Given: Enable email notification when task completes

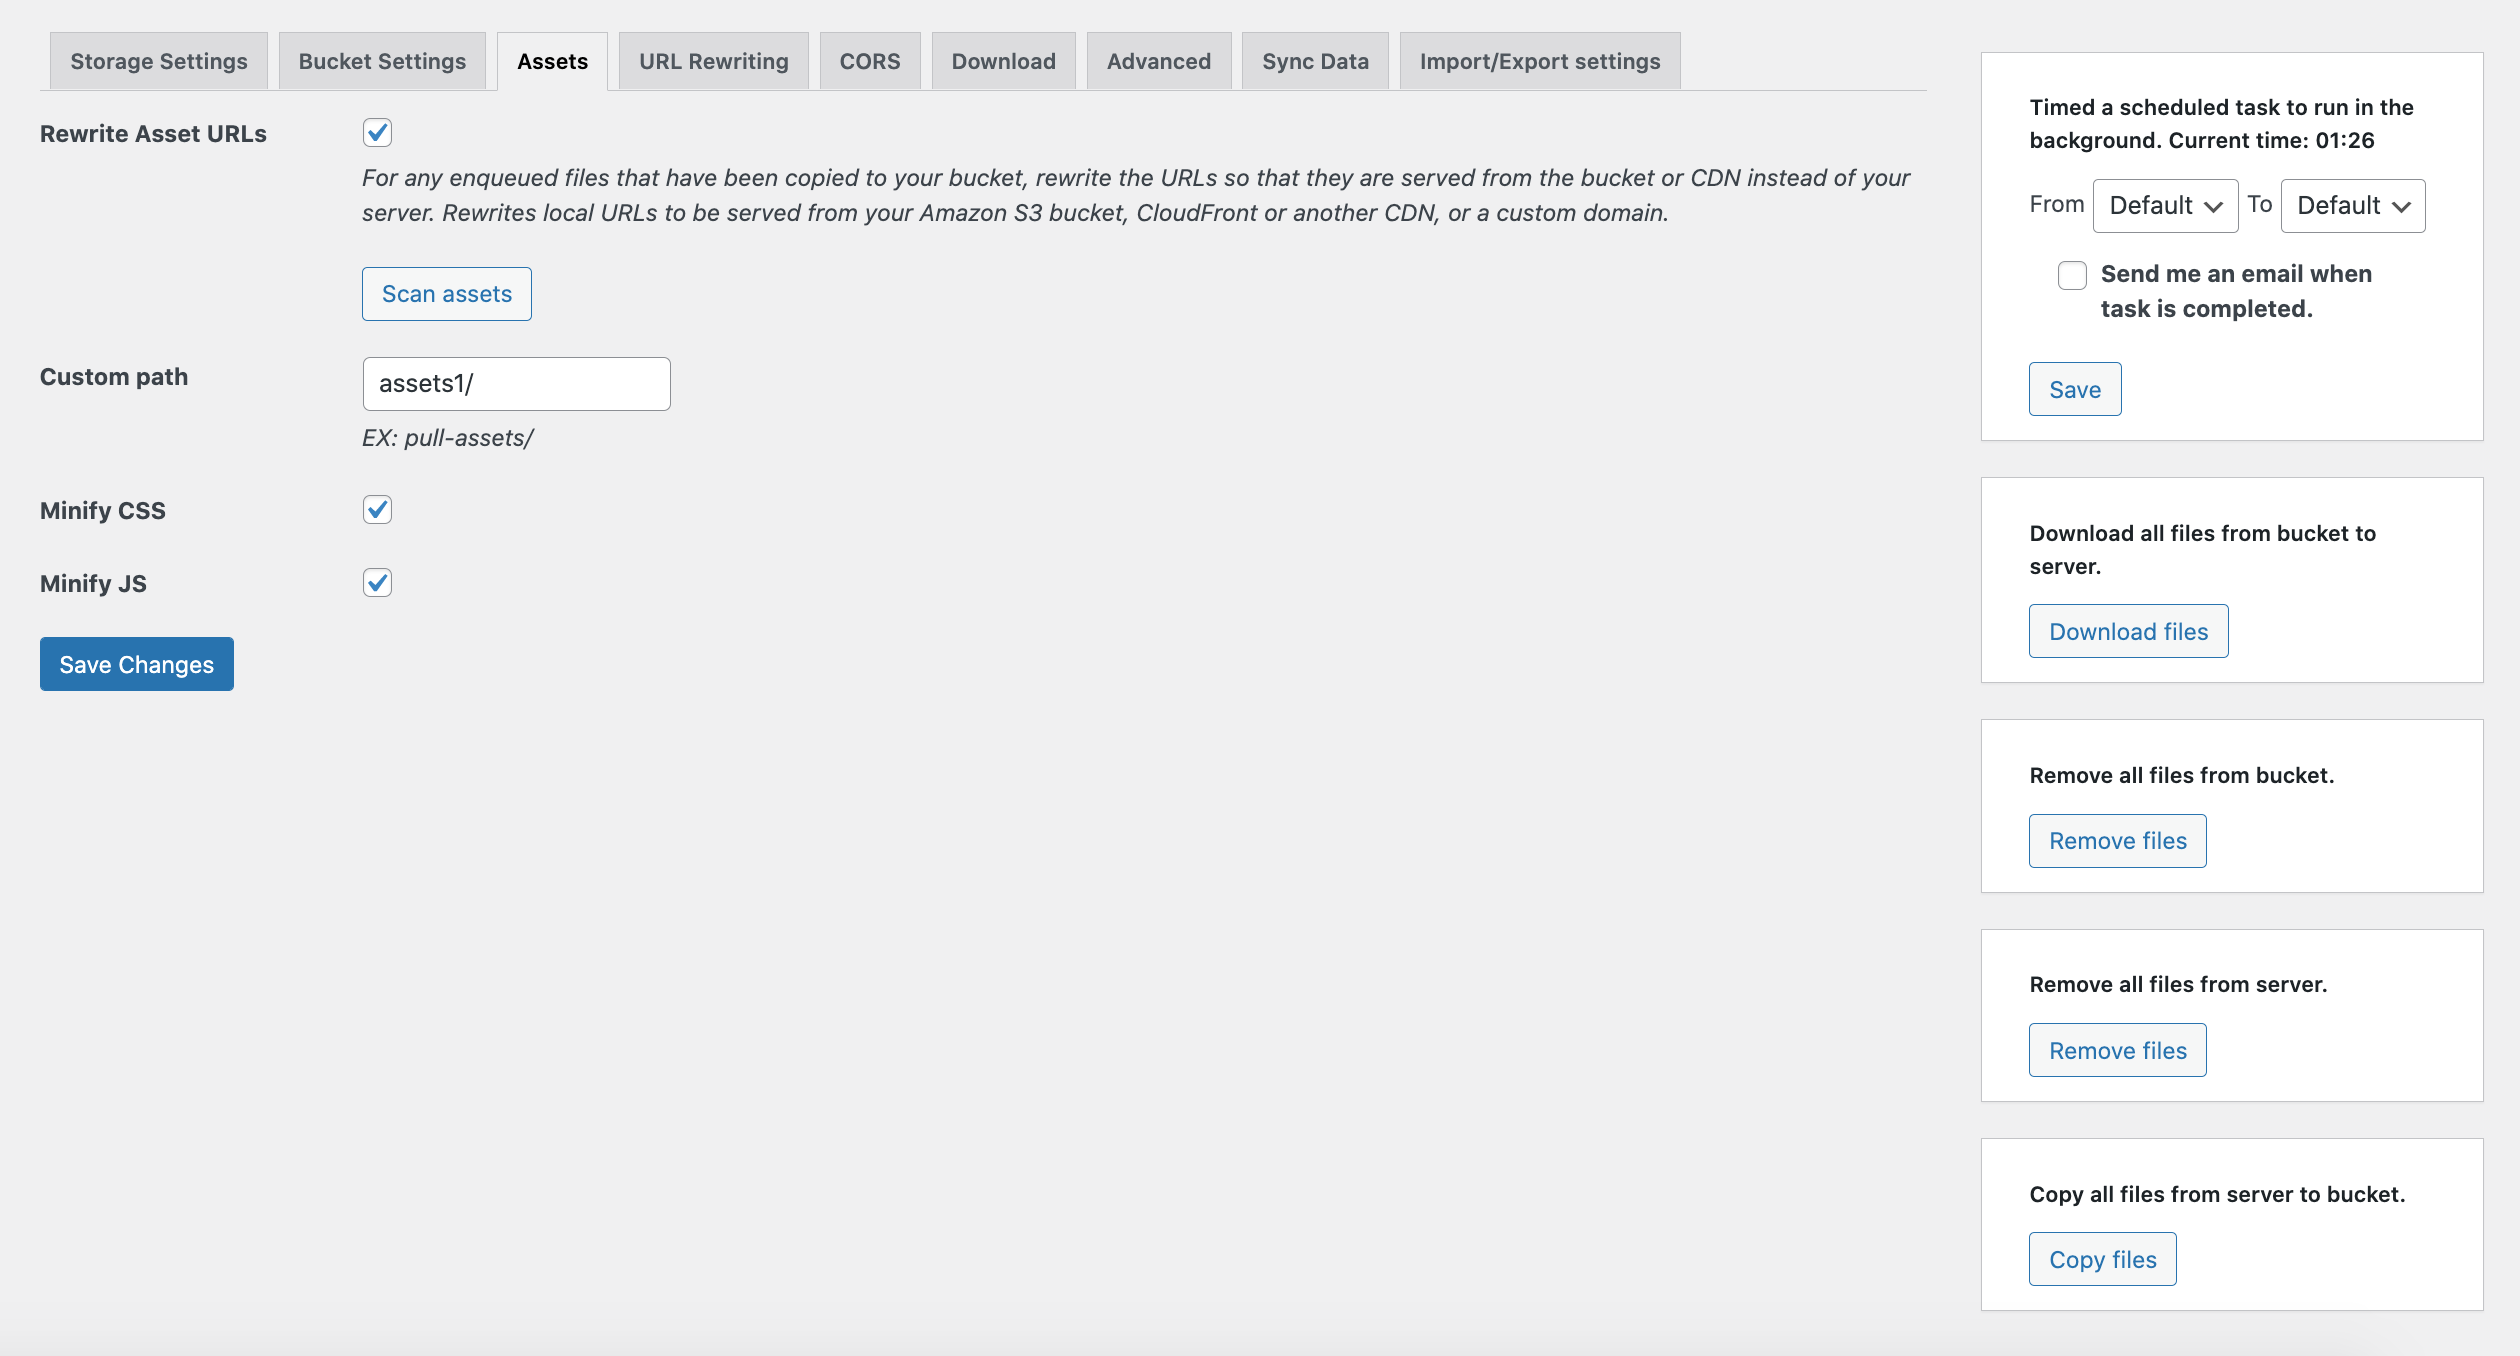Looking at the screenshot, I should (x=2072, y=275).
